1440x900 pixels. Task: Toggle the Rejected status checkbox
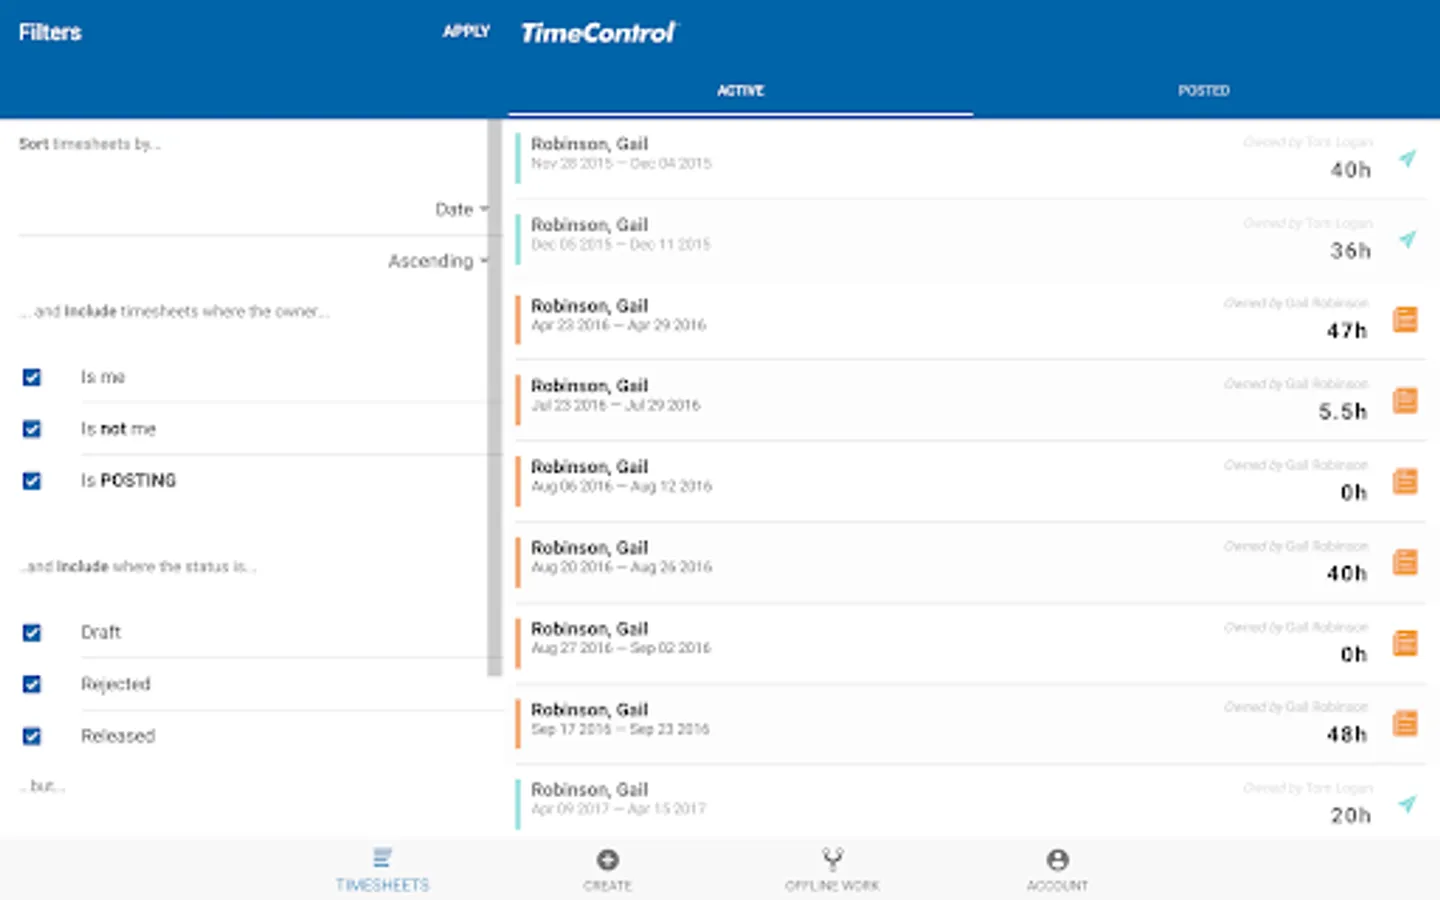pyautogui.click(x=32, y=684)
